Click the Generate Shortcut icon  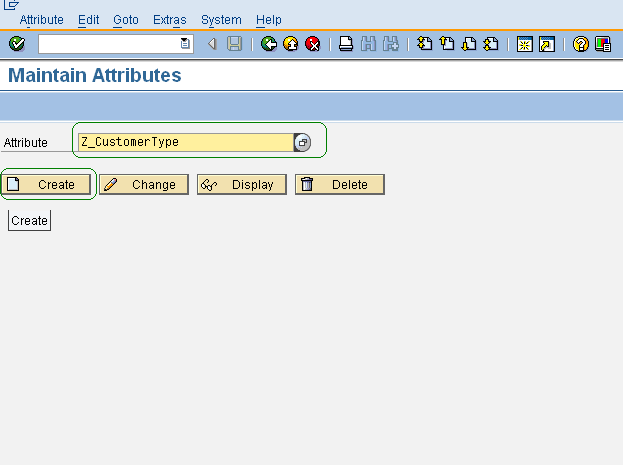[x=547, y=44]
